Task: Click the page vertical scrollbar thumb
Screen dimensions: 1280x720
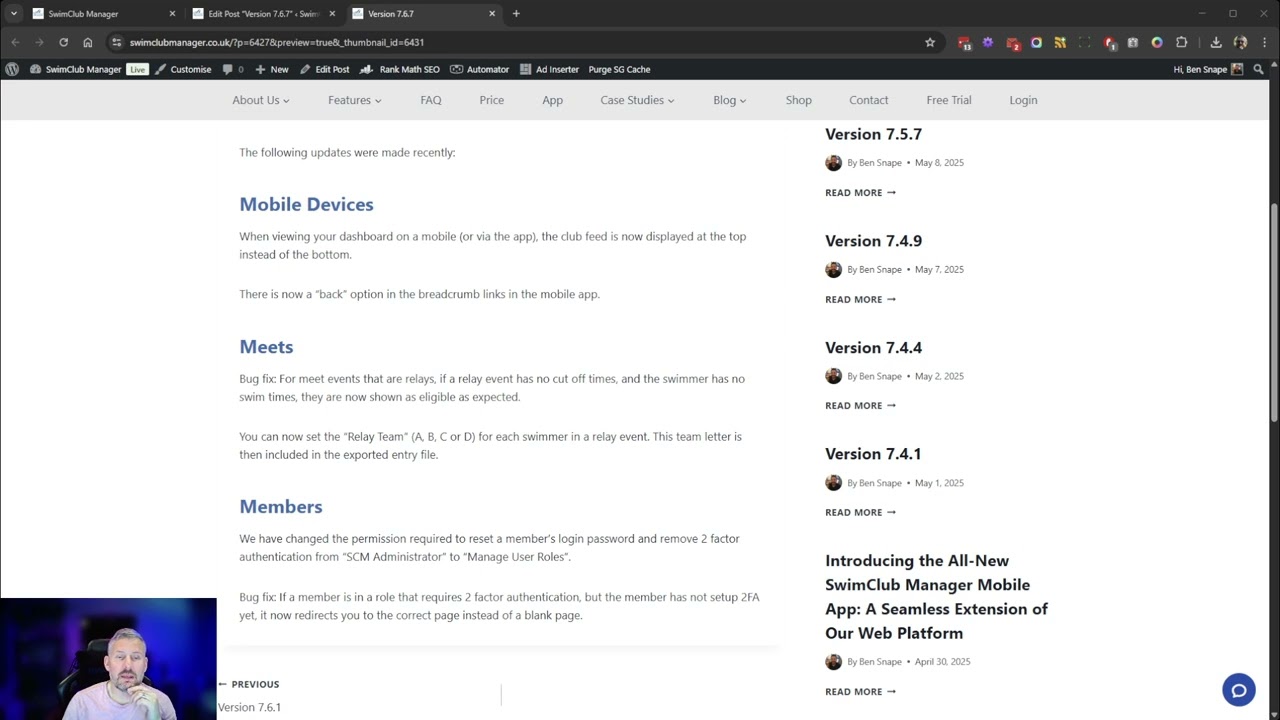Action: click(1274, 312)
